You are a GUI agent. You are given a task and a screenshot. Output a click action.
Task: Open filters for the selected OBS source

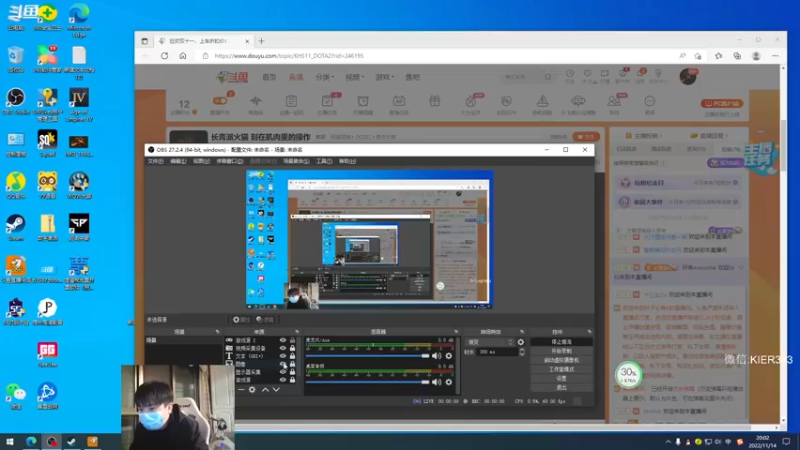click(265, 319)
